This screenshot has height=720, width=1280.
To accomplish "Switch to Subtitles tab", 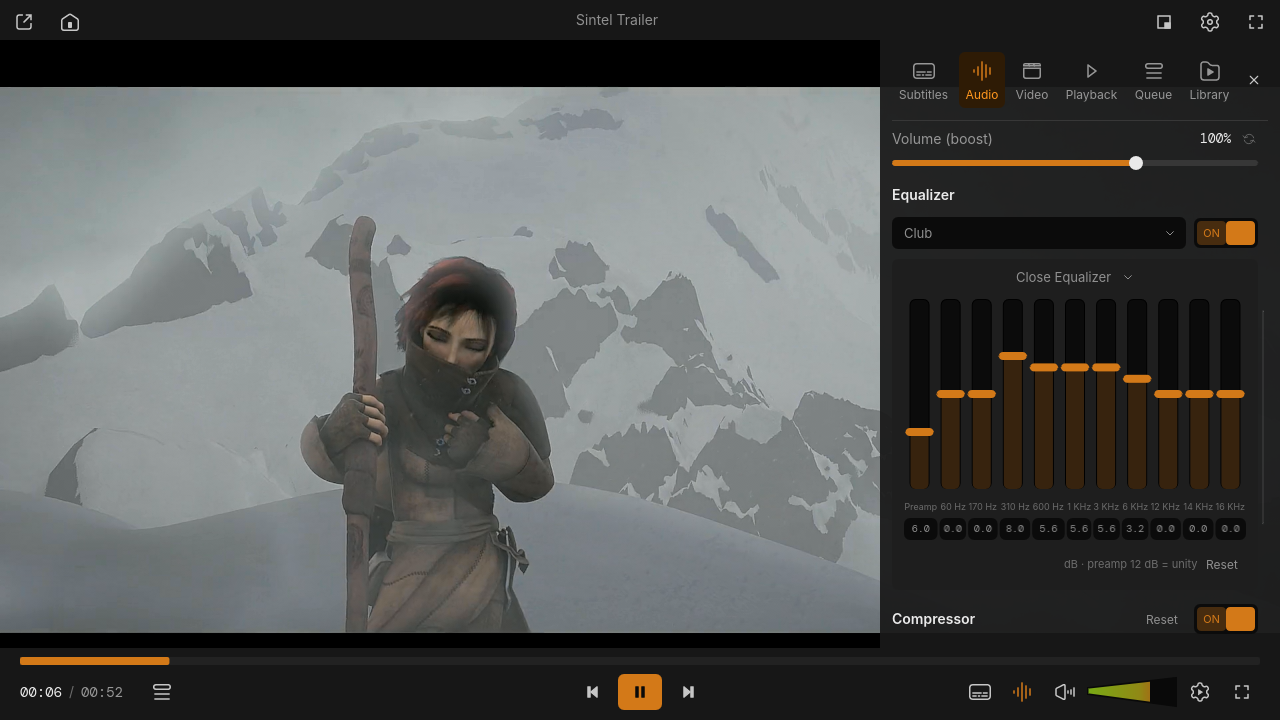I will pos(923,81).
